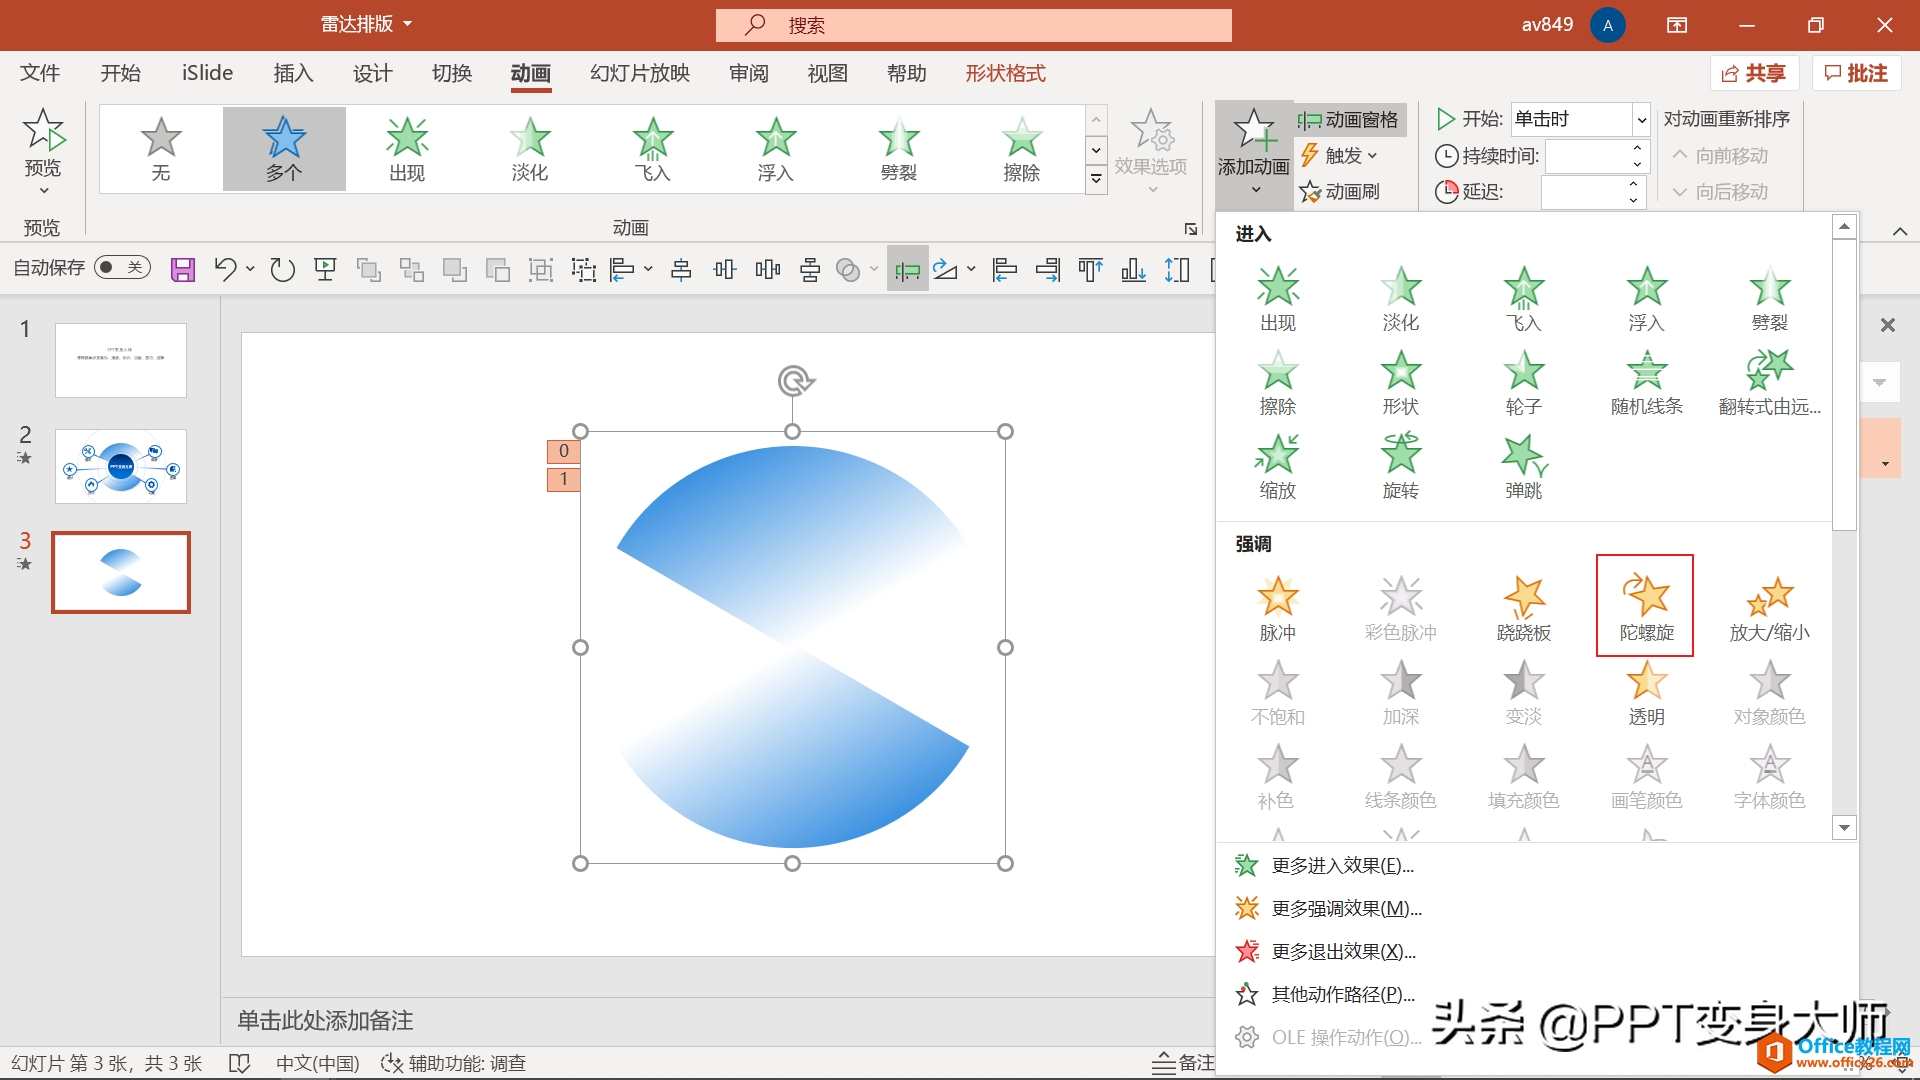
Task: Choose the 弹跳 bounce entrance effect
Action: click(1523, 467)
